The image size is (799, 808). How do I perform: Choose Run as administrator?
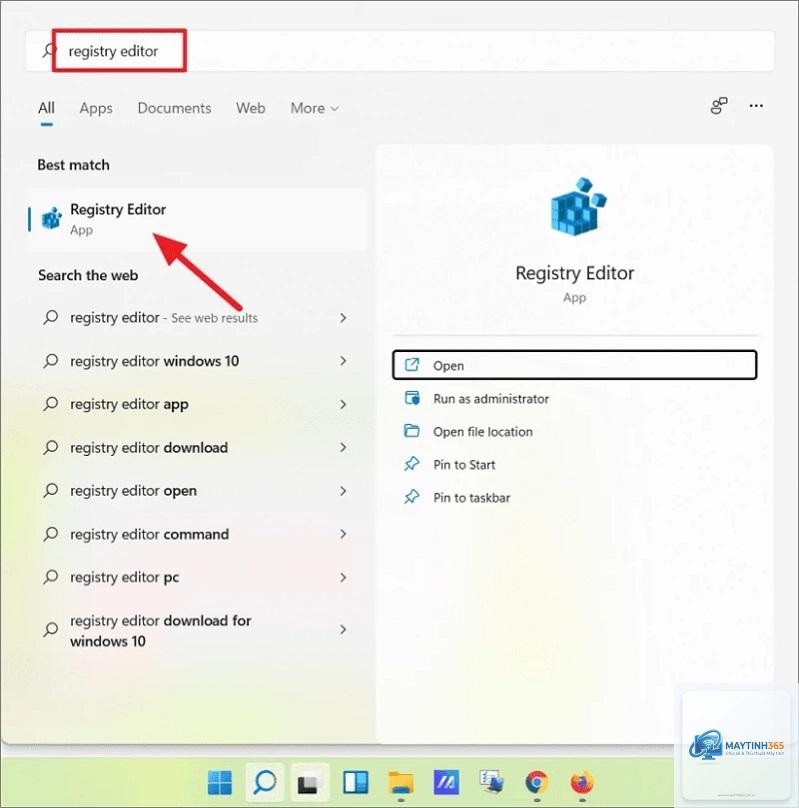click(x=575, y=399)
